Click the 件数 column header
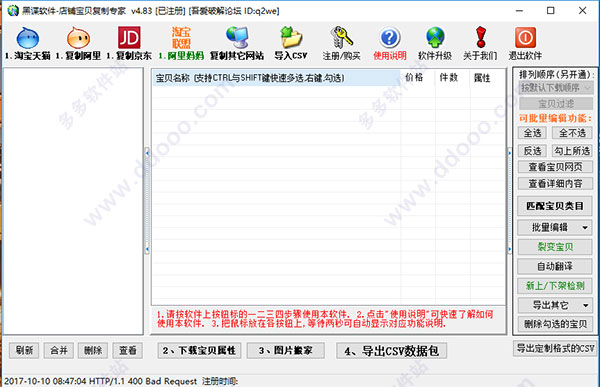Image resolution: width=600 pixels, height=387 pixels. coord(452,78)
